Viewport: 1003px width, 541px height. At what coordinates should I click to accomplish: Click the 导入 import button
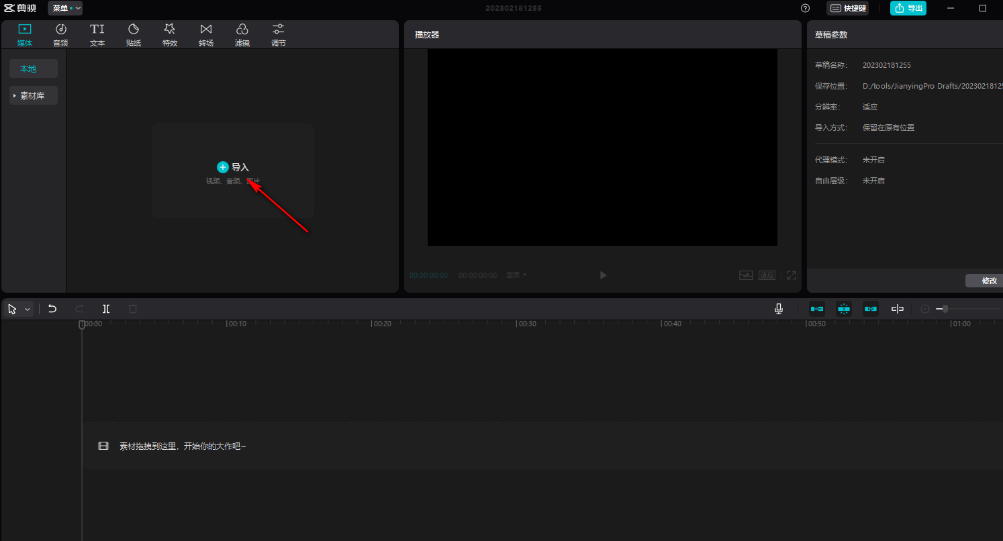233,167
